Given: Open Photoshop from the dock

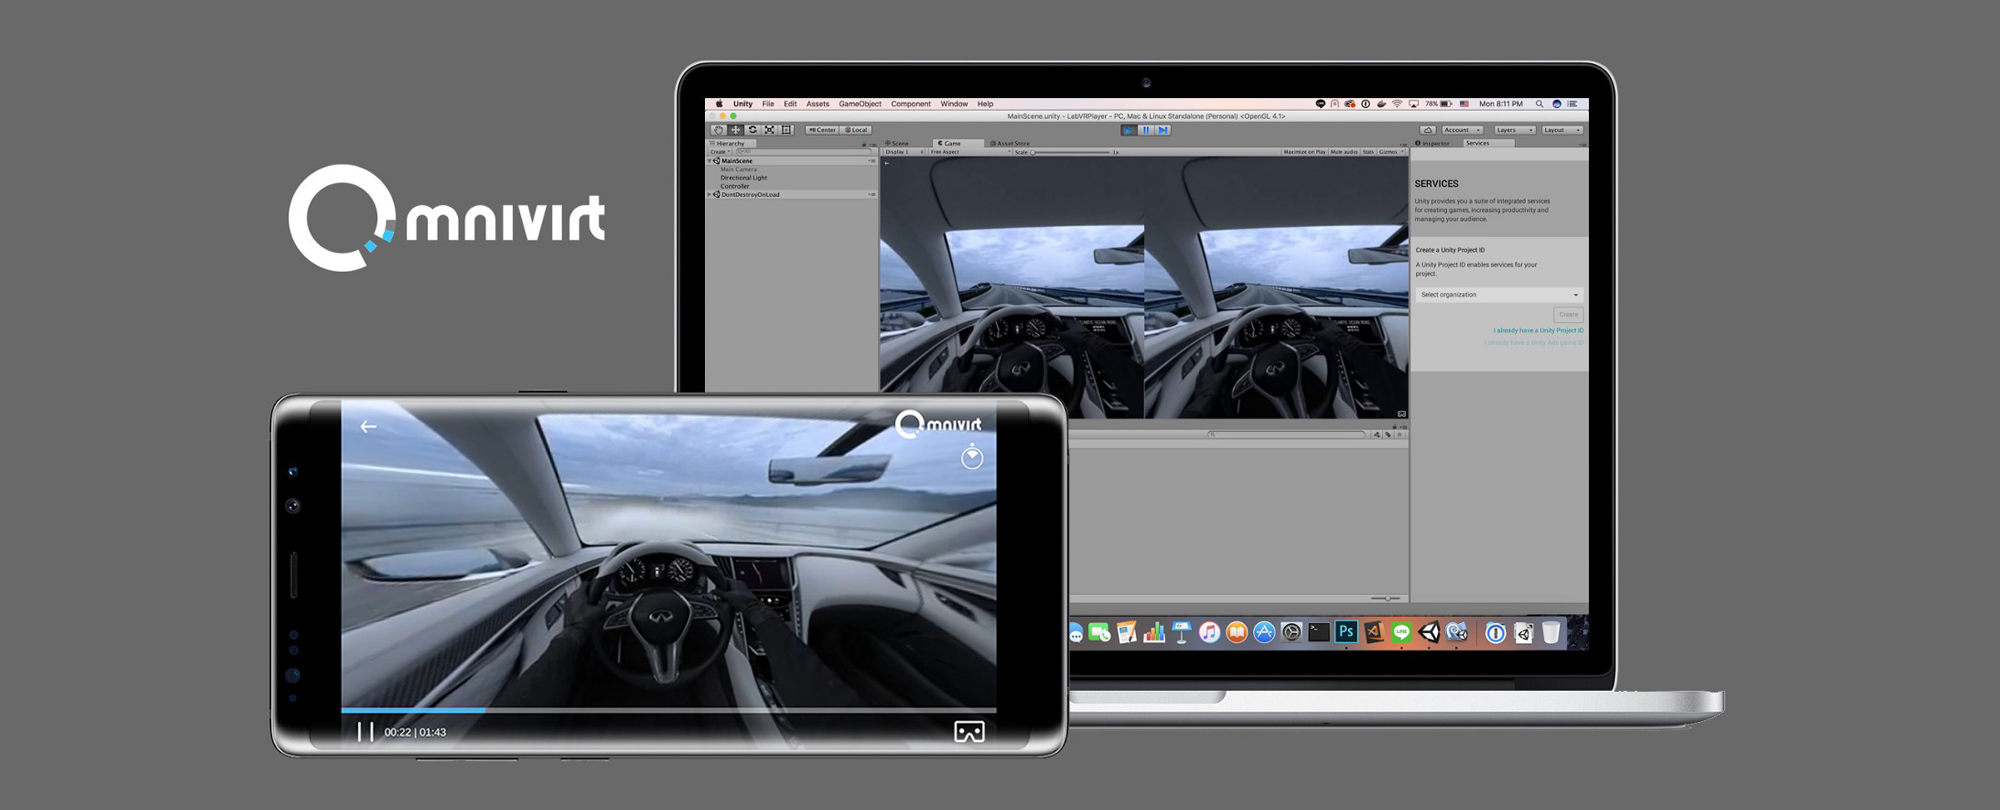Looking at the screenshot, I should click(x=1346, y=632).
